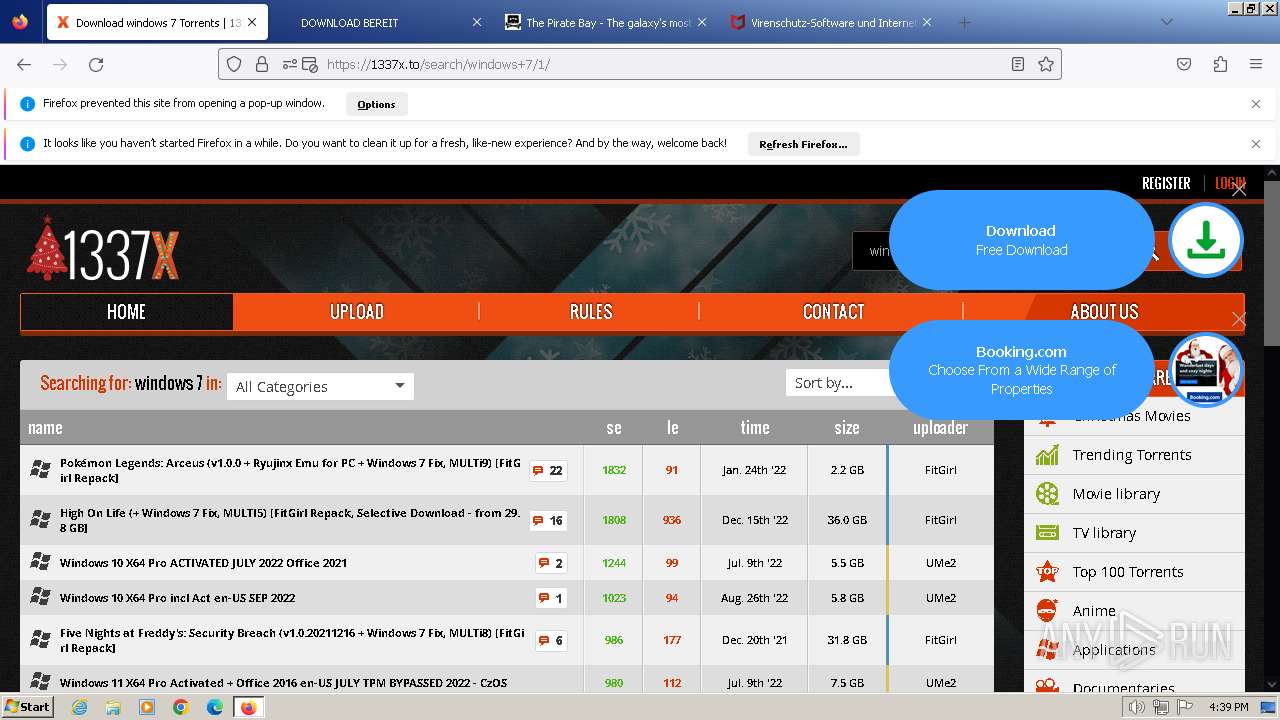Click the 1337X site logo
This screenshot has width=1280, height=720.
click(x=103, y=248)
